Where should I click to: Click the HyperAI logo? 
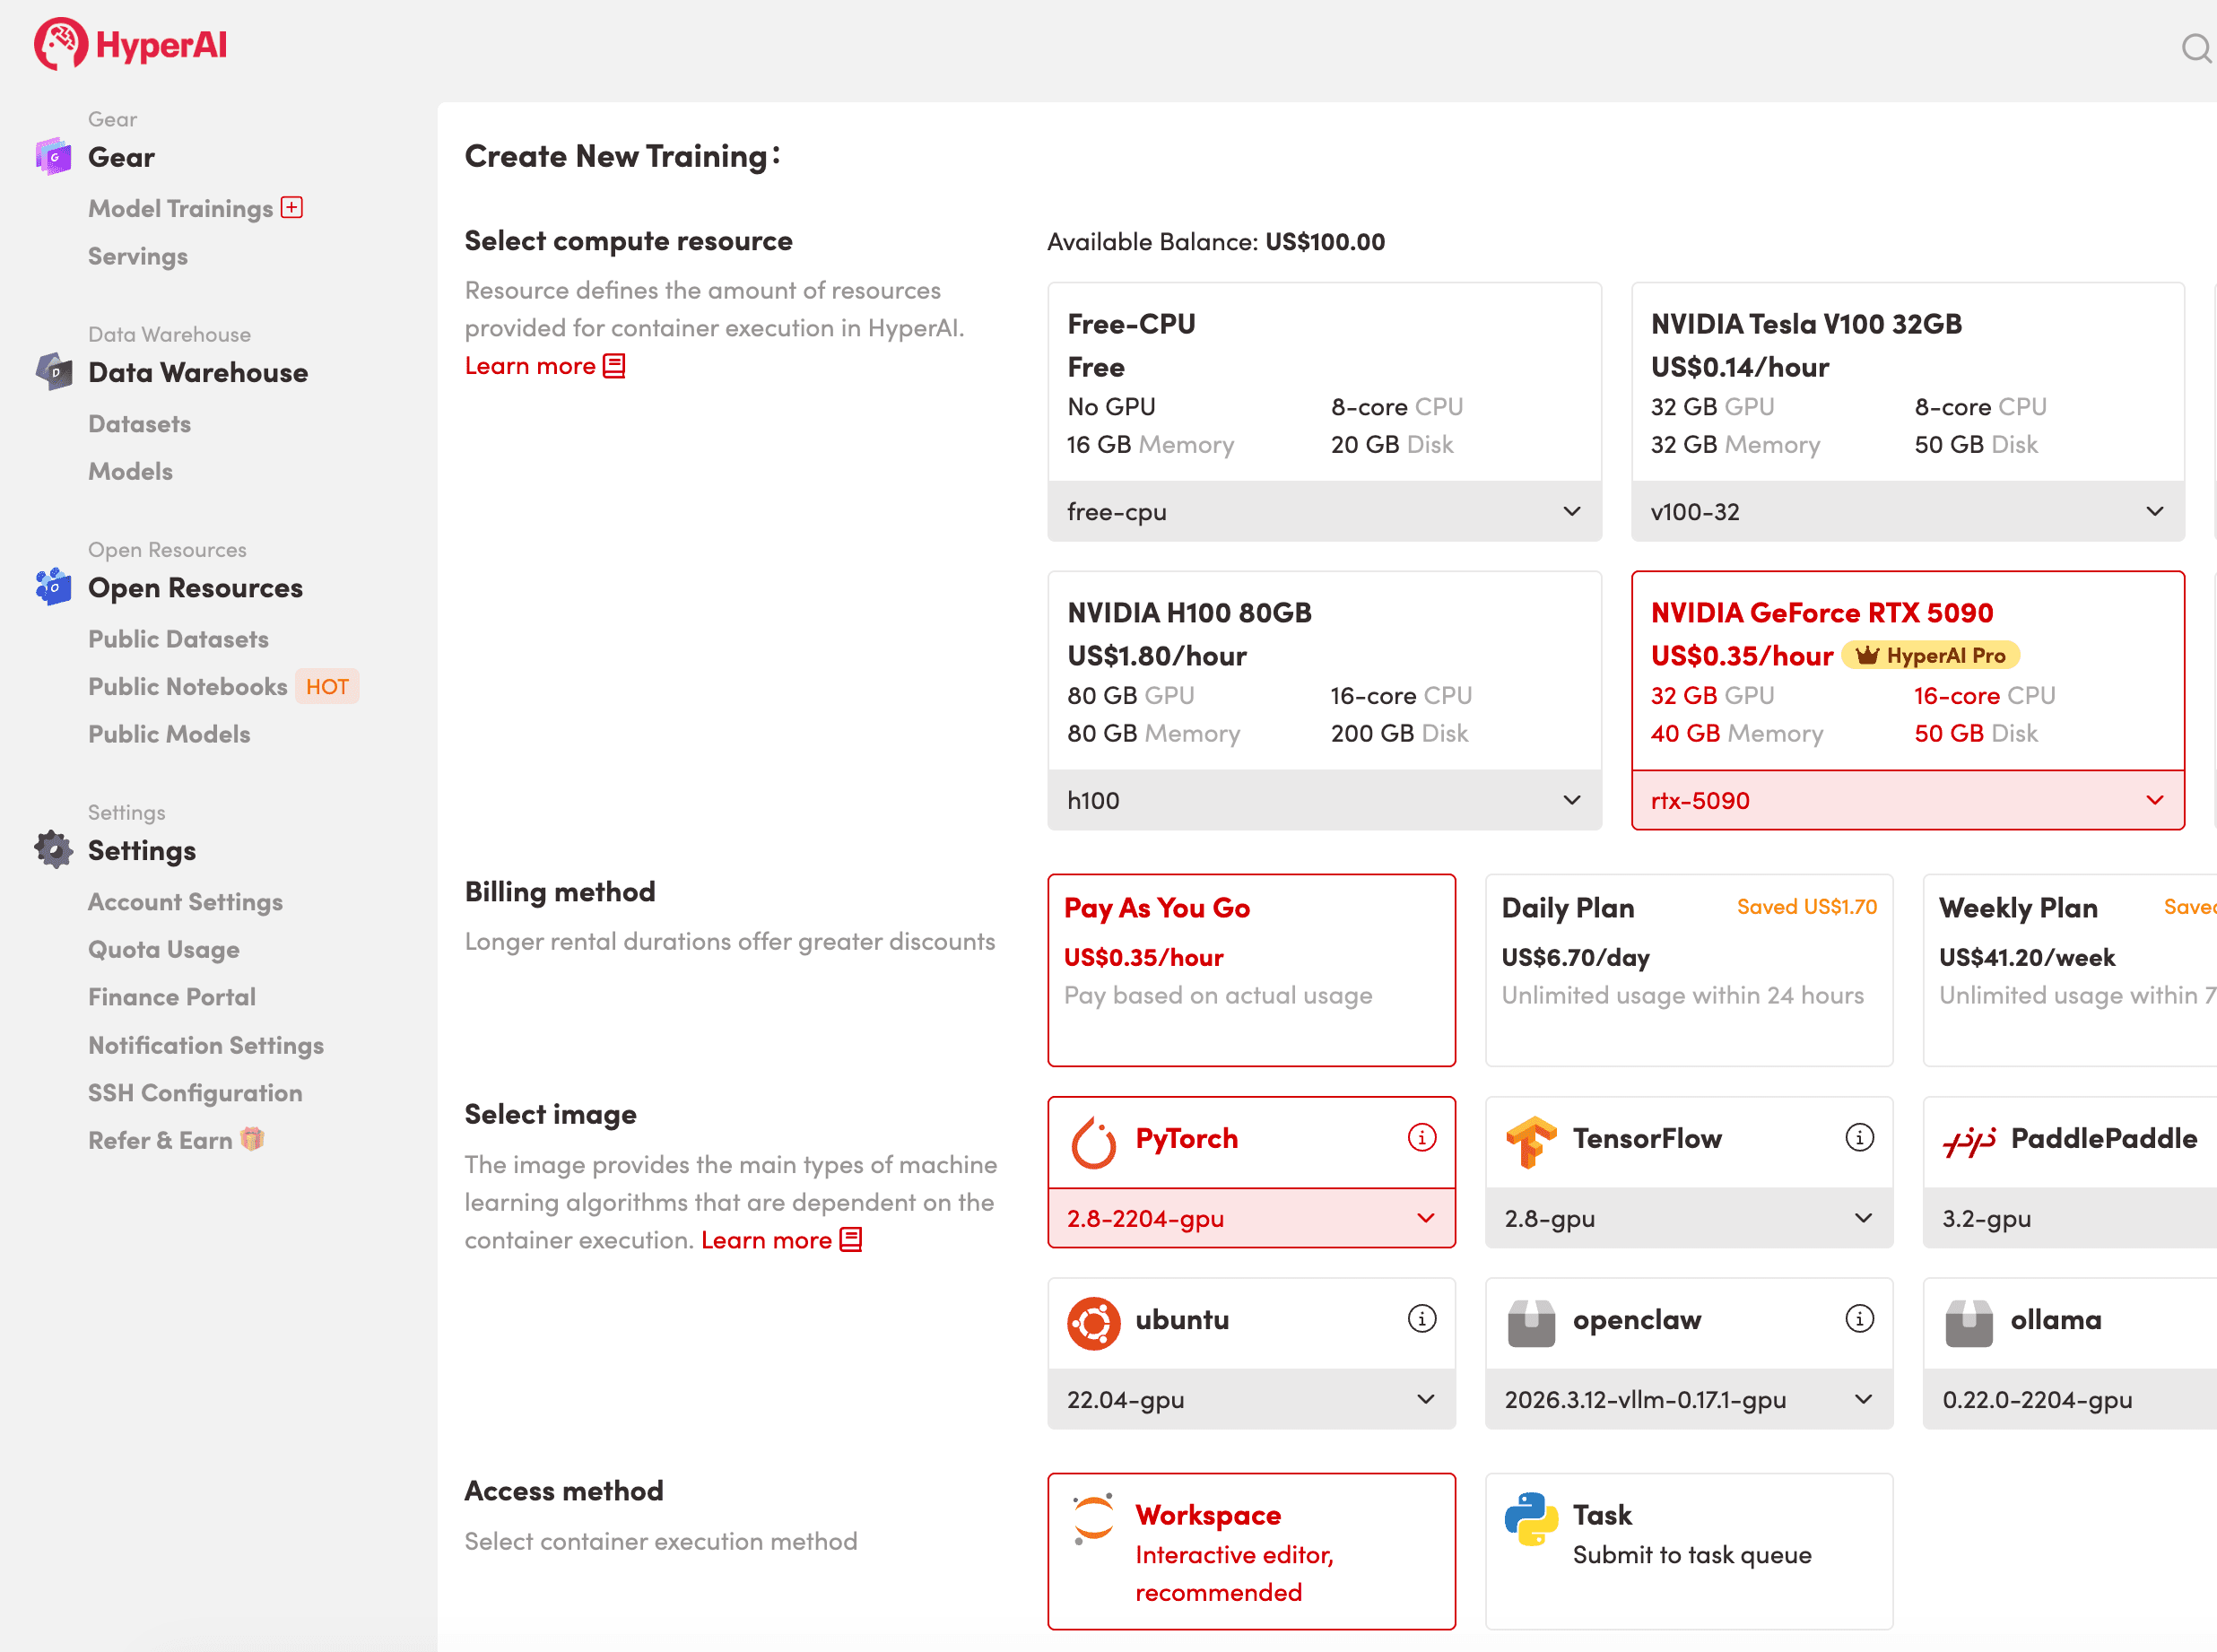(131, 45)
